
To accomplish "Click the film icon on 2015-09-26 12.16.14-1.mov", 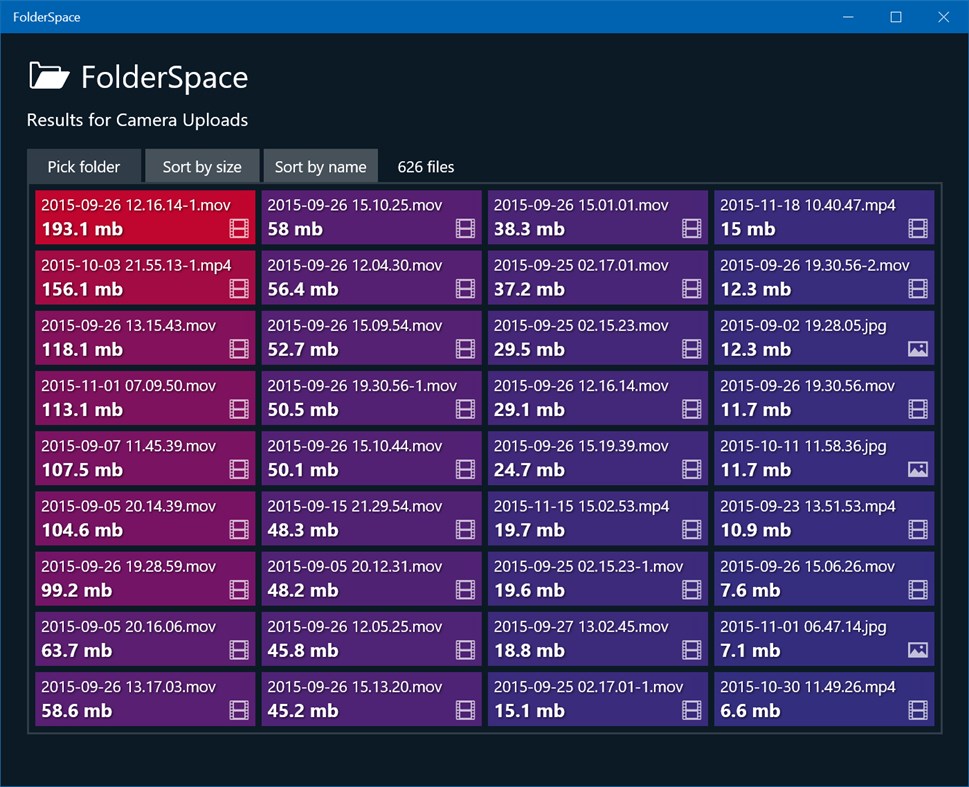I will pyautogui.click(x=239, y=229).
